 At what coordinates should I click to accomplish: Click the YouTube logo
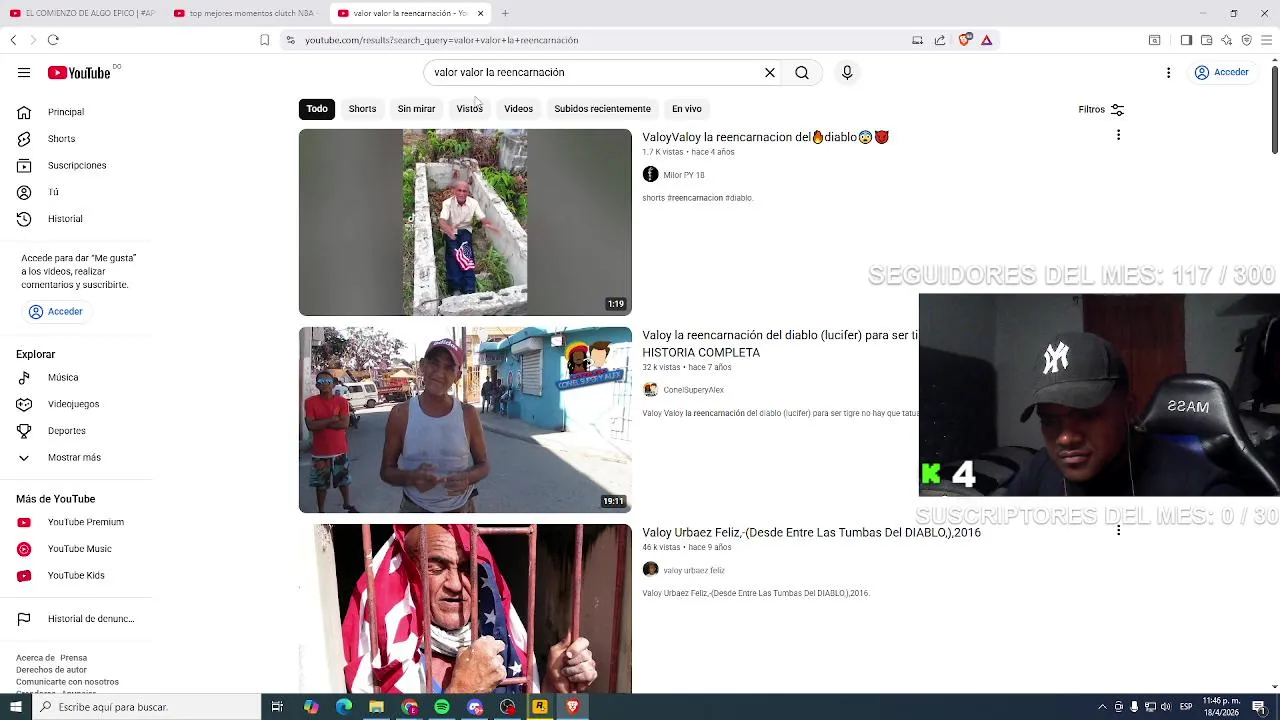[x=79, y=72]
